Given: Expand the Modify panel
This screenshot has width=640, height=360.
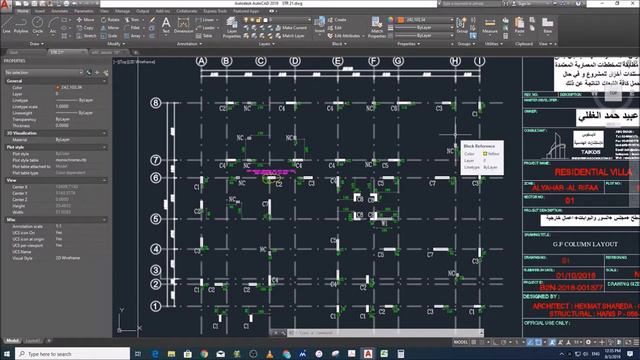Looking at the screenshot, I should click(116, 44).
